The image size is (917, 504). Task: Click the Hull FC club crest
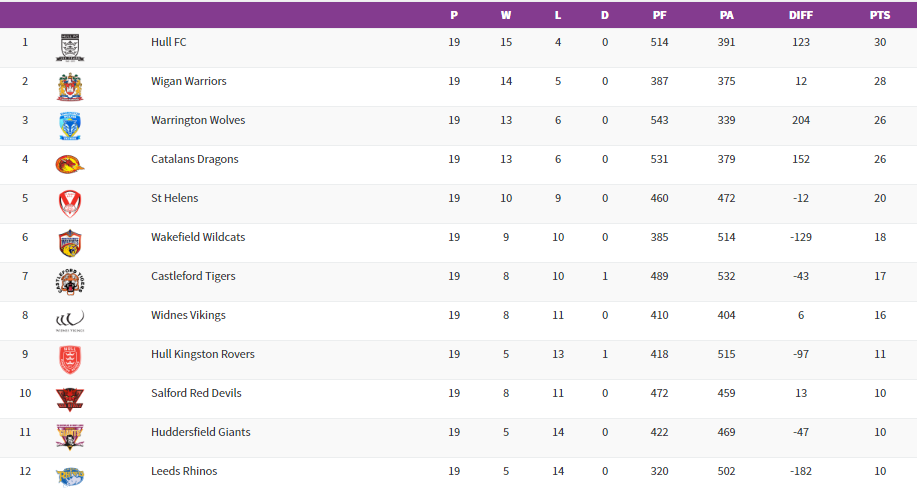70,48
